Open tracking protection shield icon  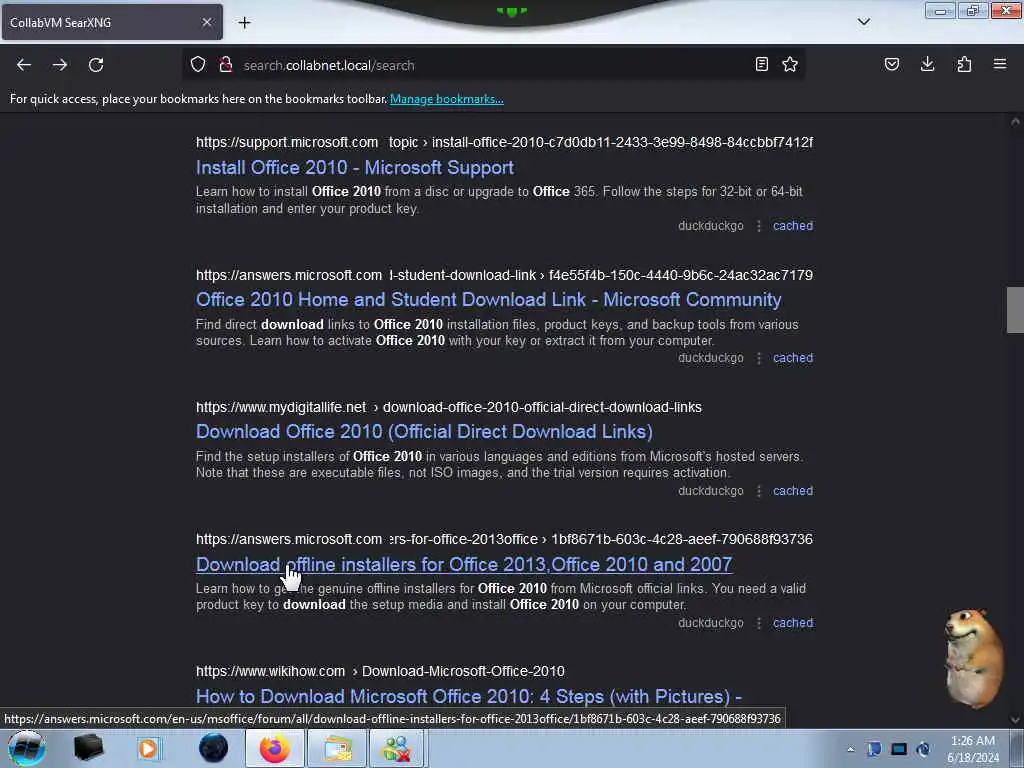click(198, 65)
